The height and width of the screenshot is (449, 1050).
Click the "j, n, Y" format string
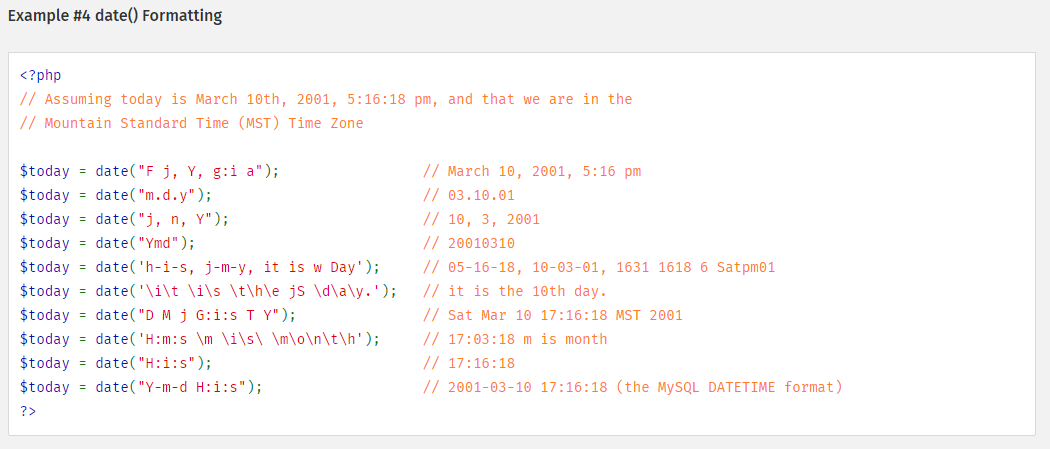point(175,219)
